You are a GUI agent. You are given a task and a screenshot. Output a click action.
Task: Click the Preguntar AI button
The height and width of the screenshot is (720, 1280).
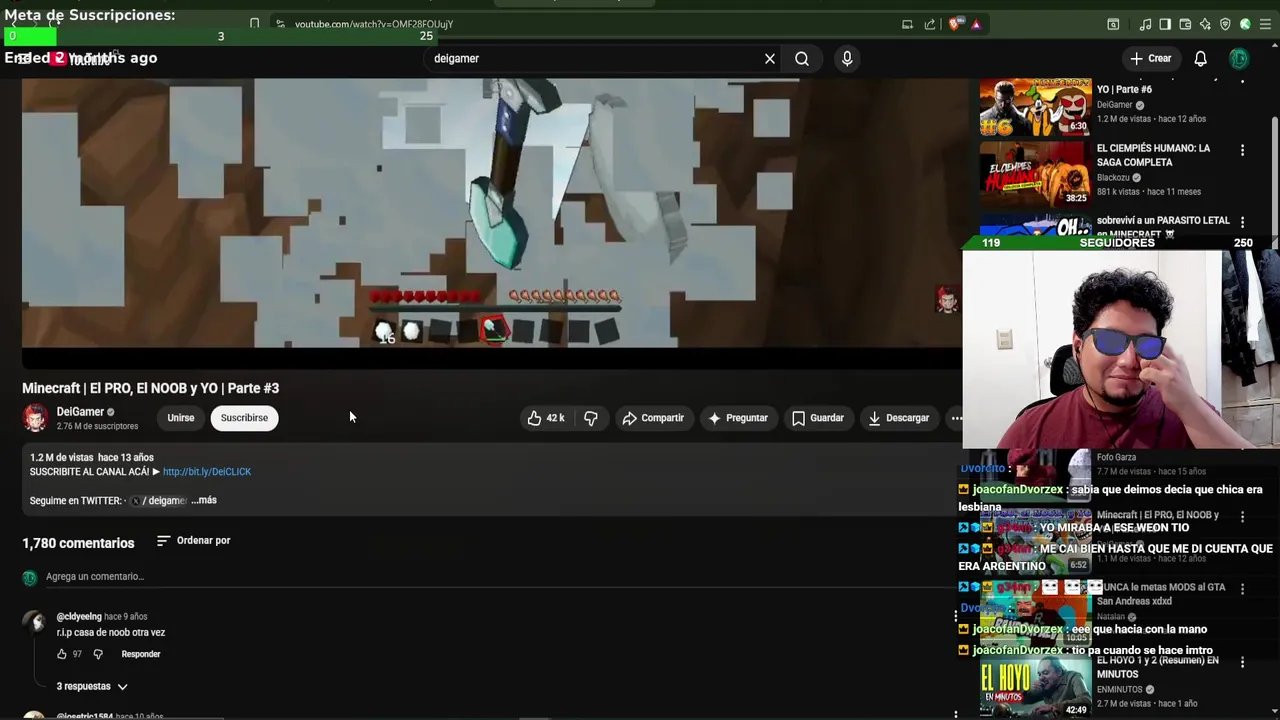pos(738,418)
